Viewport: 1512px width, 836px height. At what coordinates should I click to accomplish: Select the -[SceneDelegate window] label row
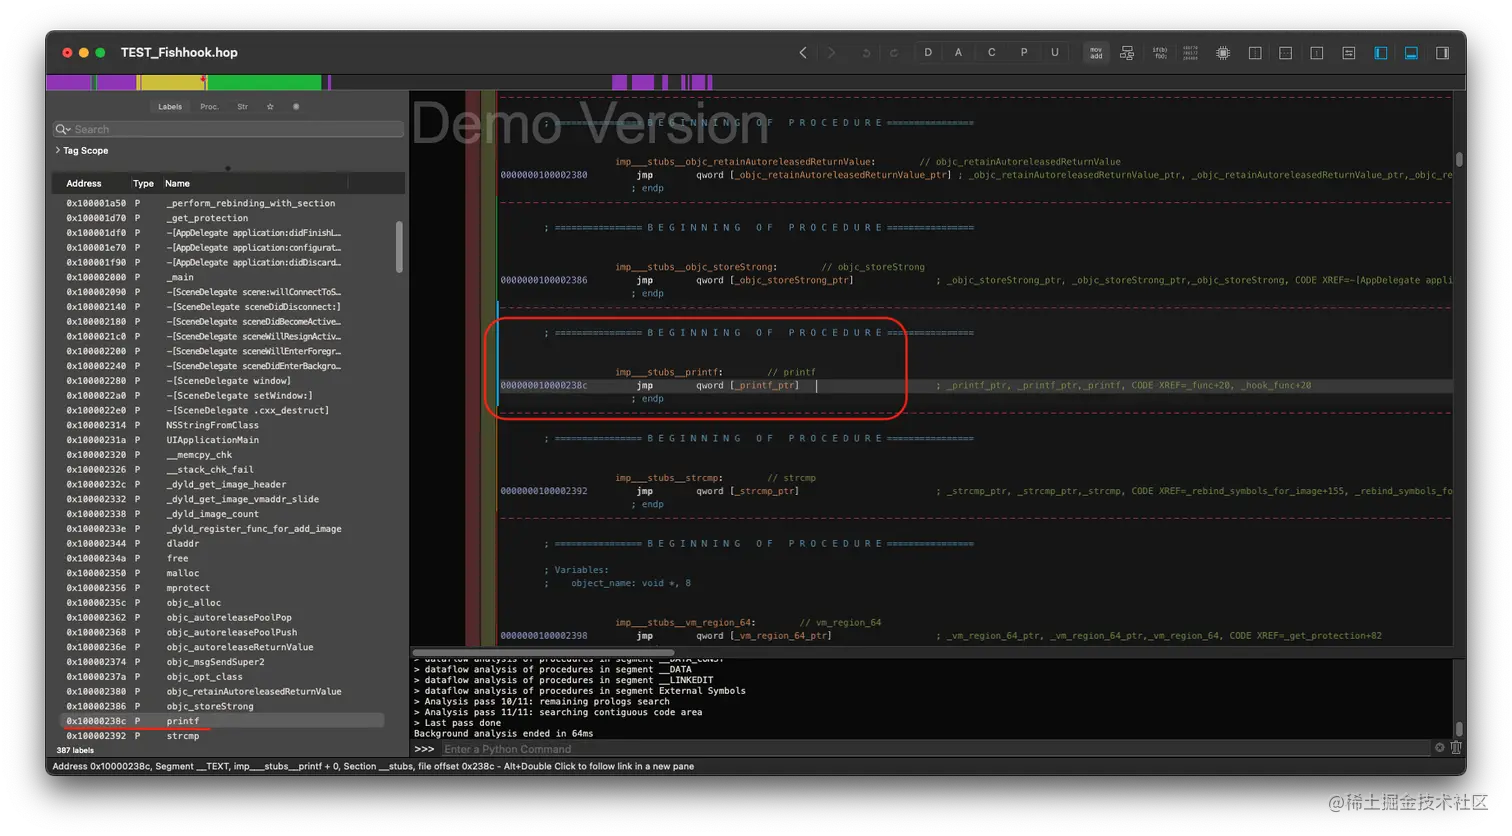(224, 381)
